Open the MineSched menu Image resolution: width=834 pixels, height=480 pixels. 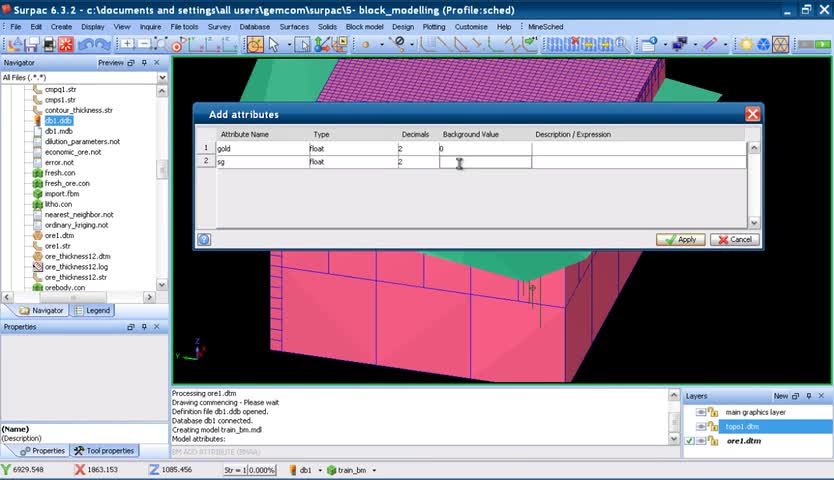click(545, 27)
